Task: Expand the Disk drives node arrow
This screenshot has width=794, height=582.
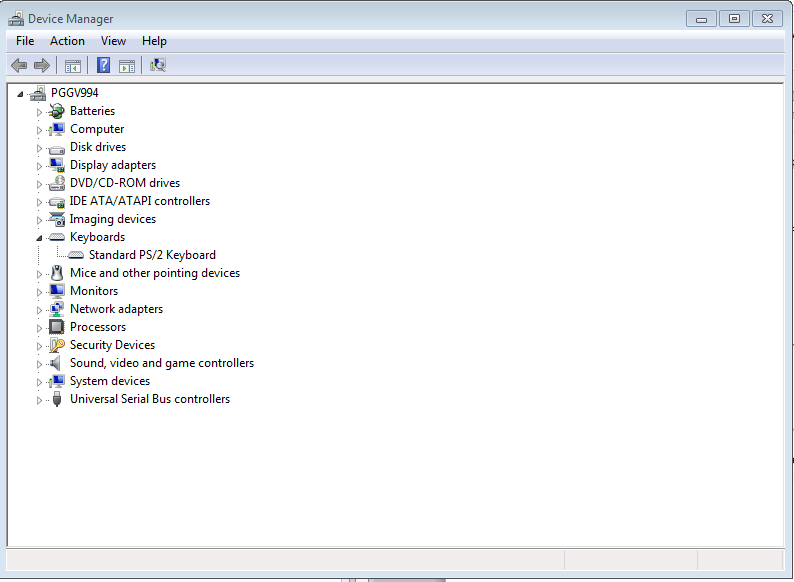Action: tap(39, 148)
